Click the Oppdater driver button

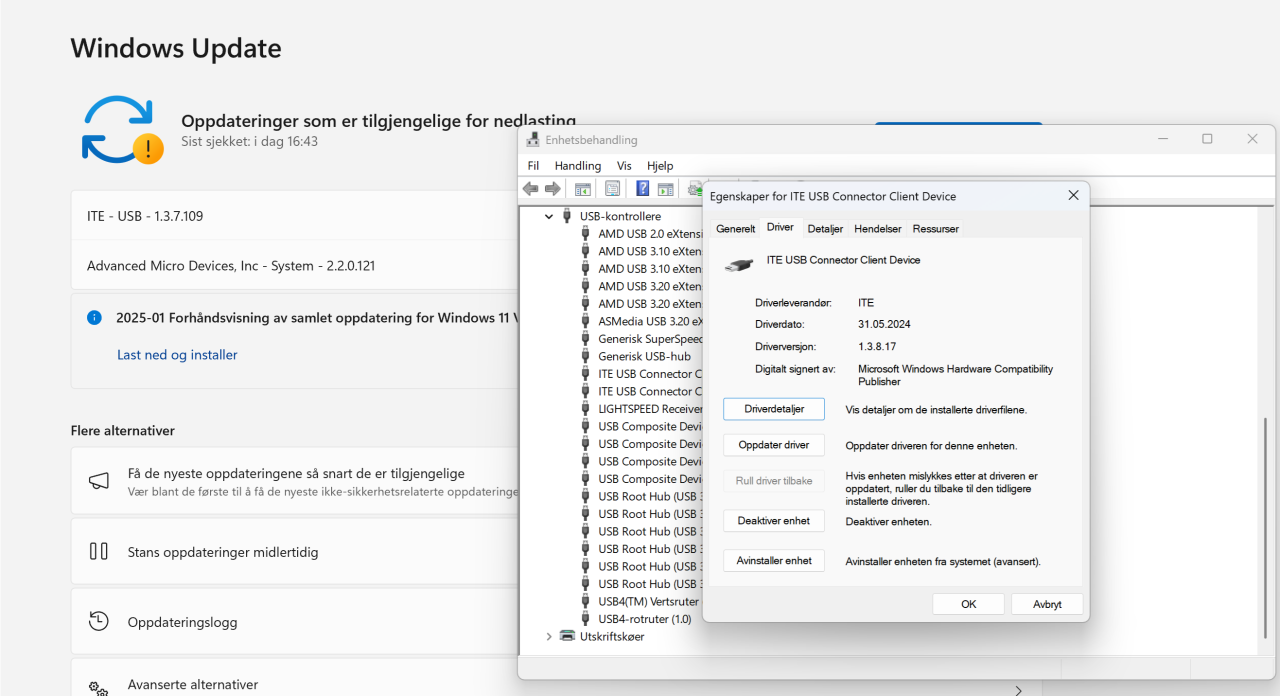773,445
